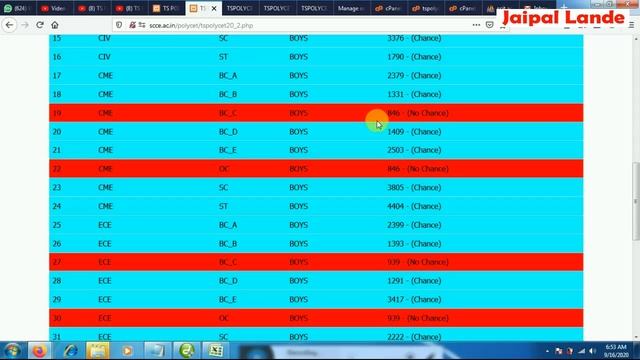The width and height of the screenshot is (640, 360).
Task: Open the media player taskbar icon
Action: coord(127,351)
